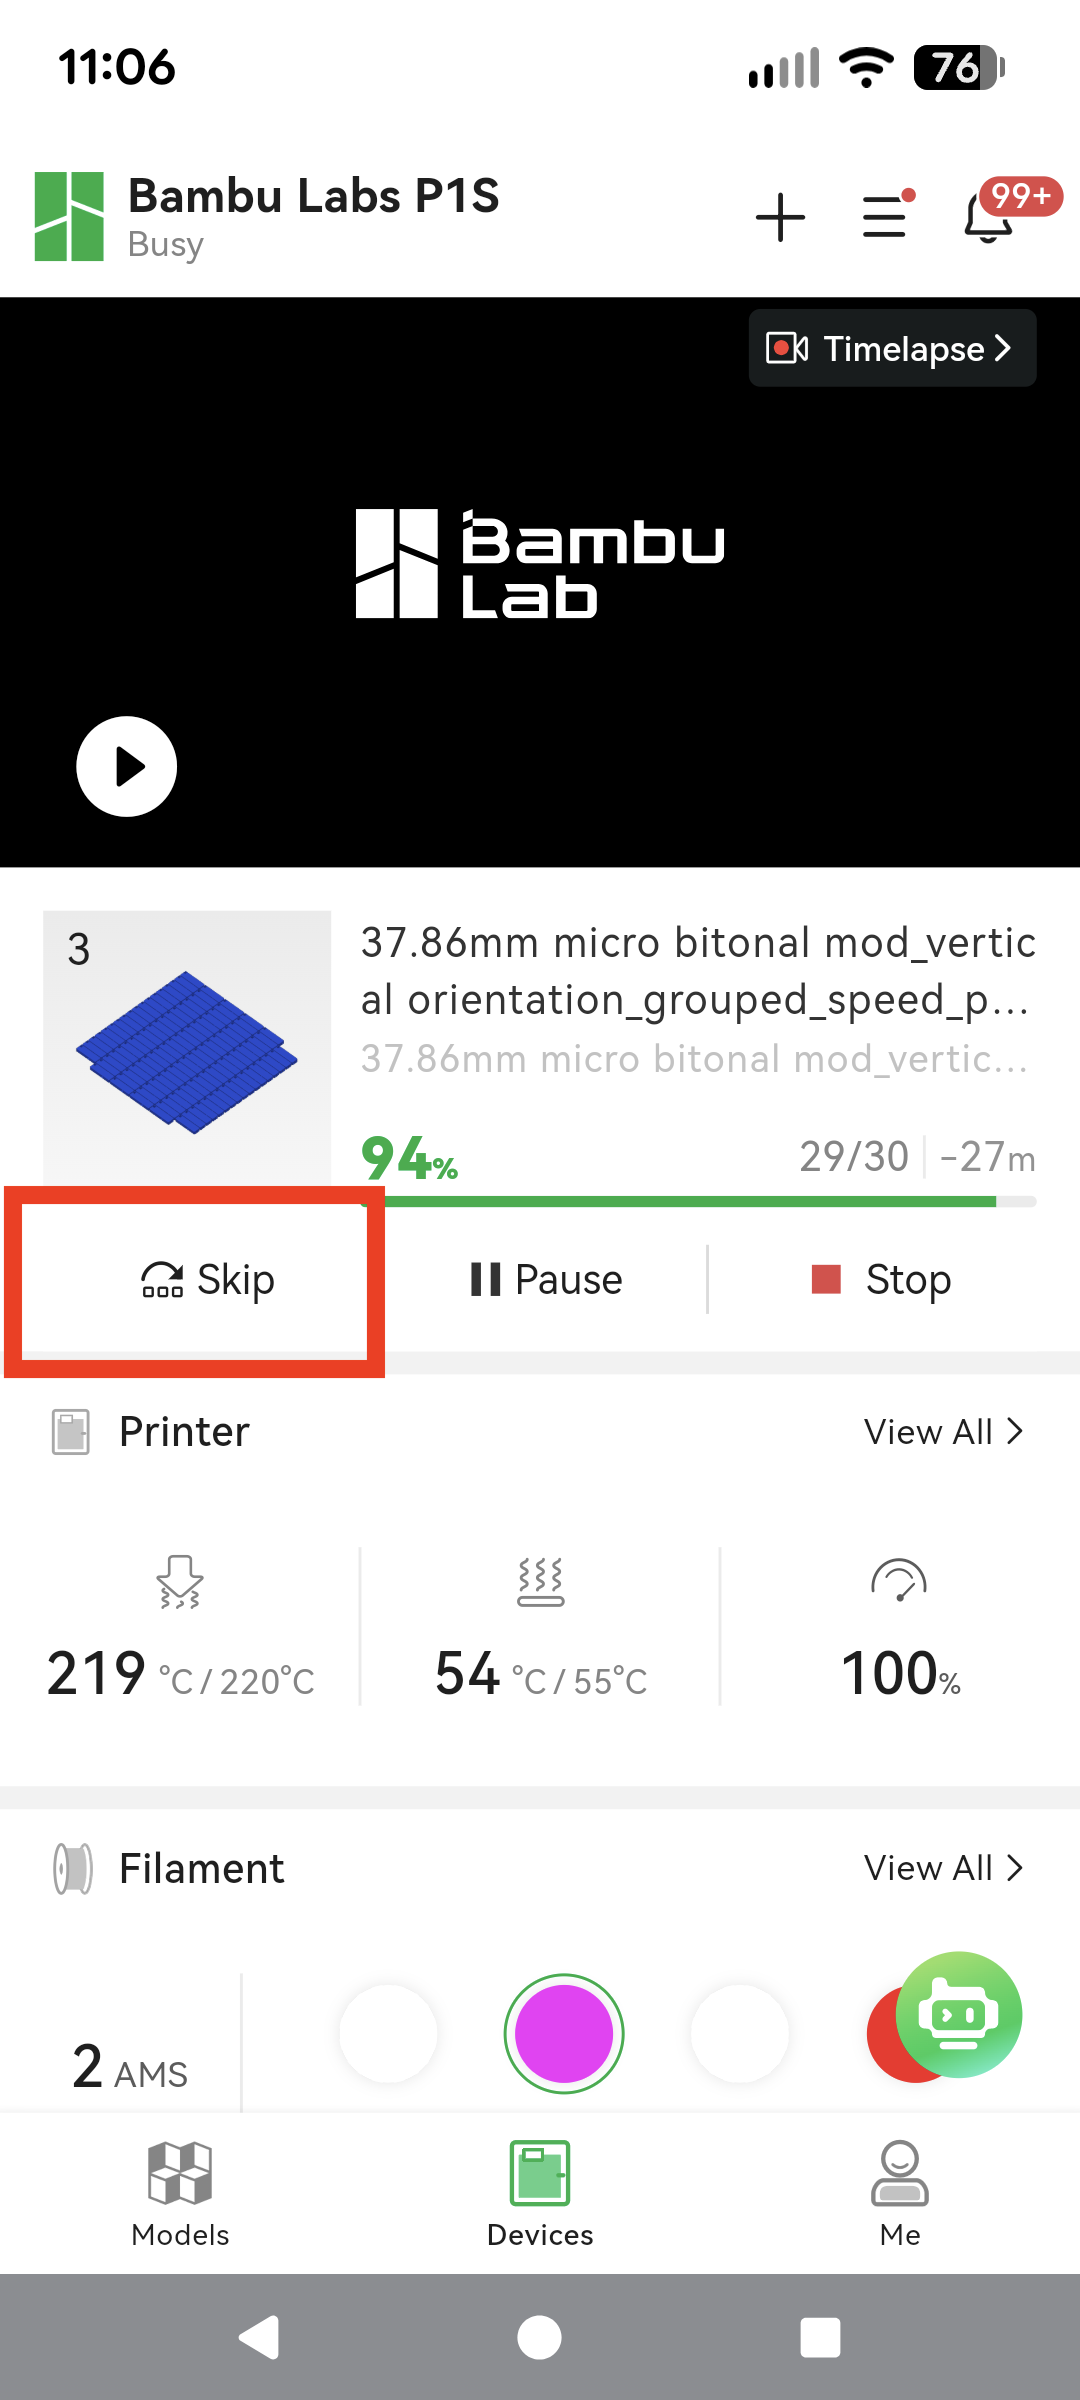1080x2400 pixels.
Task: Tap the print speed 100% gauge
Action: pos(900,1630)
